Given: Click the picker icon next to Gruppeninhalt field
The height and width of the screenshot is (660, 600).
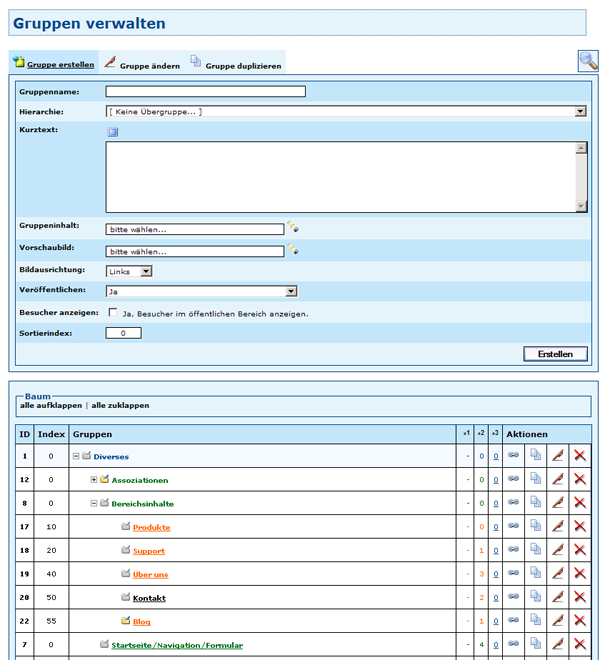Looking at the screenshot, I should (293, 227).
